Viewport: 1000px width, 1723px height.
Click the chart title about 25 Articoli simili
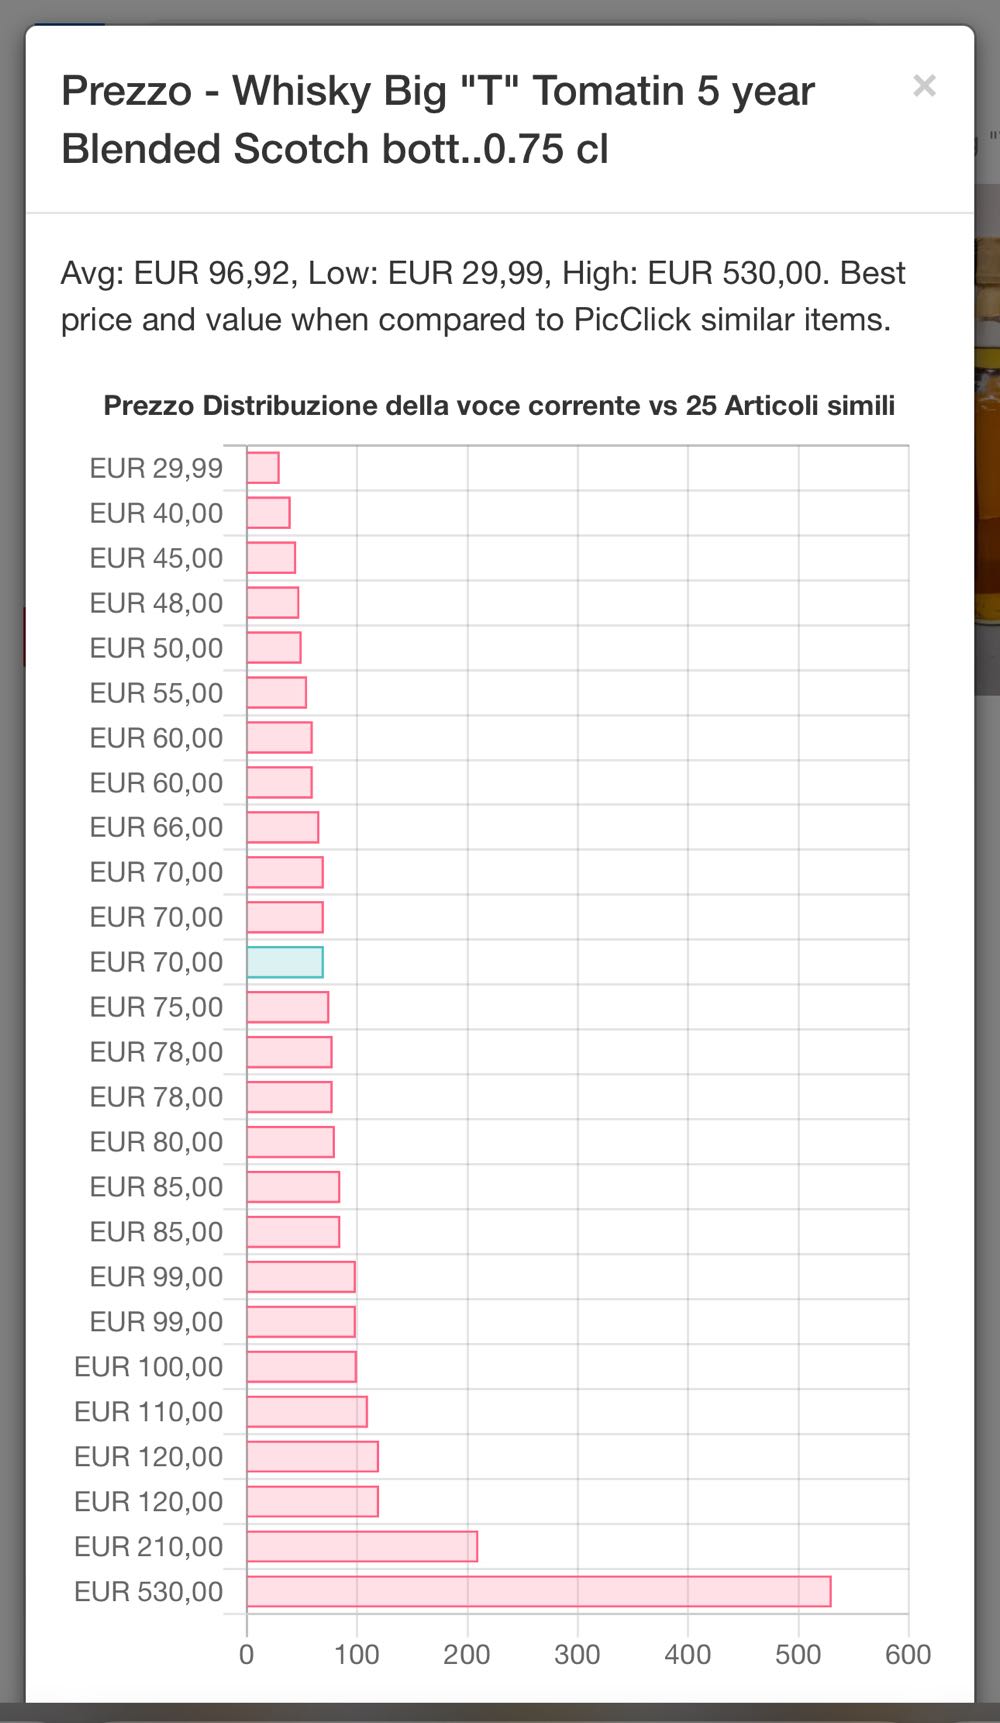pos(499,406)
